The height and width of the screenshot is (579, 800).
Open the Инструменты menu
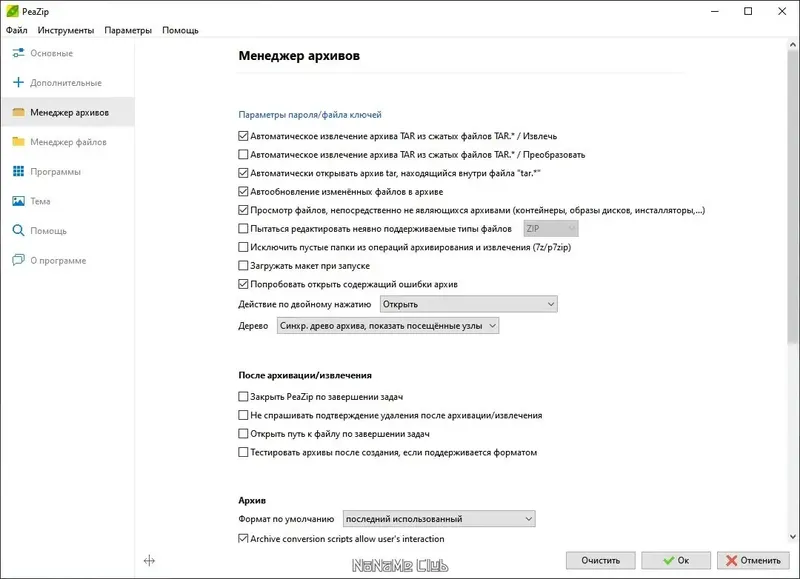coord(66,30)
